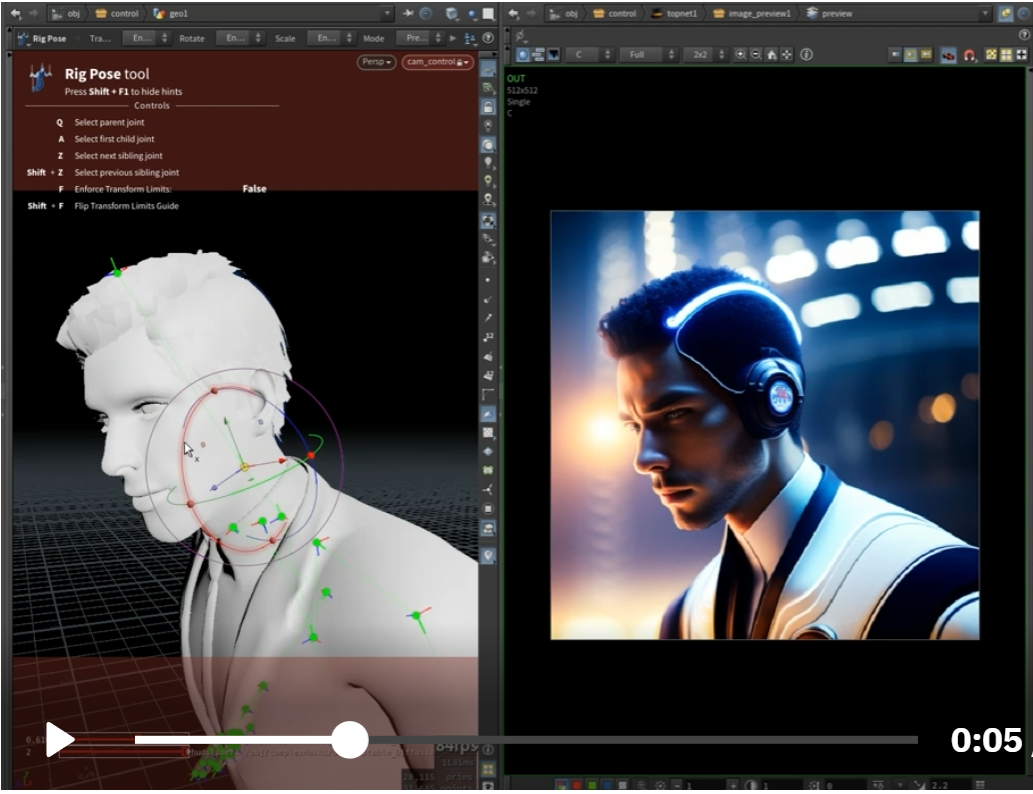Click the right arrow after the Mode dropdown
Image resolution: width=1033 pixels, height=794 pixels.
453,38
